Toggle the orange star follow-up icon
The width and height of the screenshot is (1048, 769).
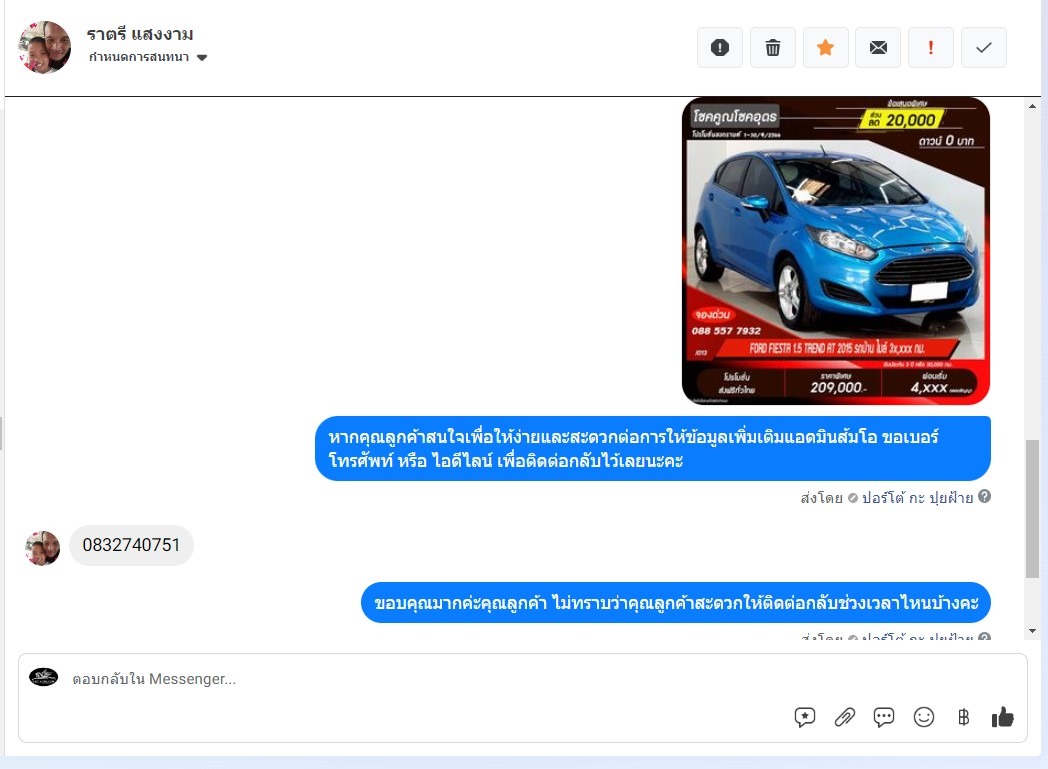825,47
